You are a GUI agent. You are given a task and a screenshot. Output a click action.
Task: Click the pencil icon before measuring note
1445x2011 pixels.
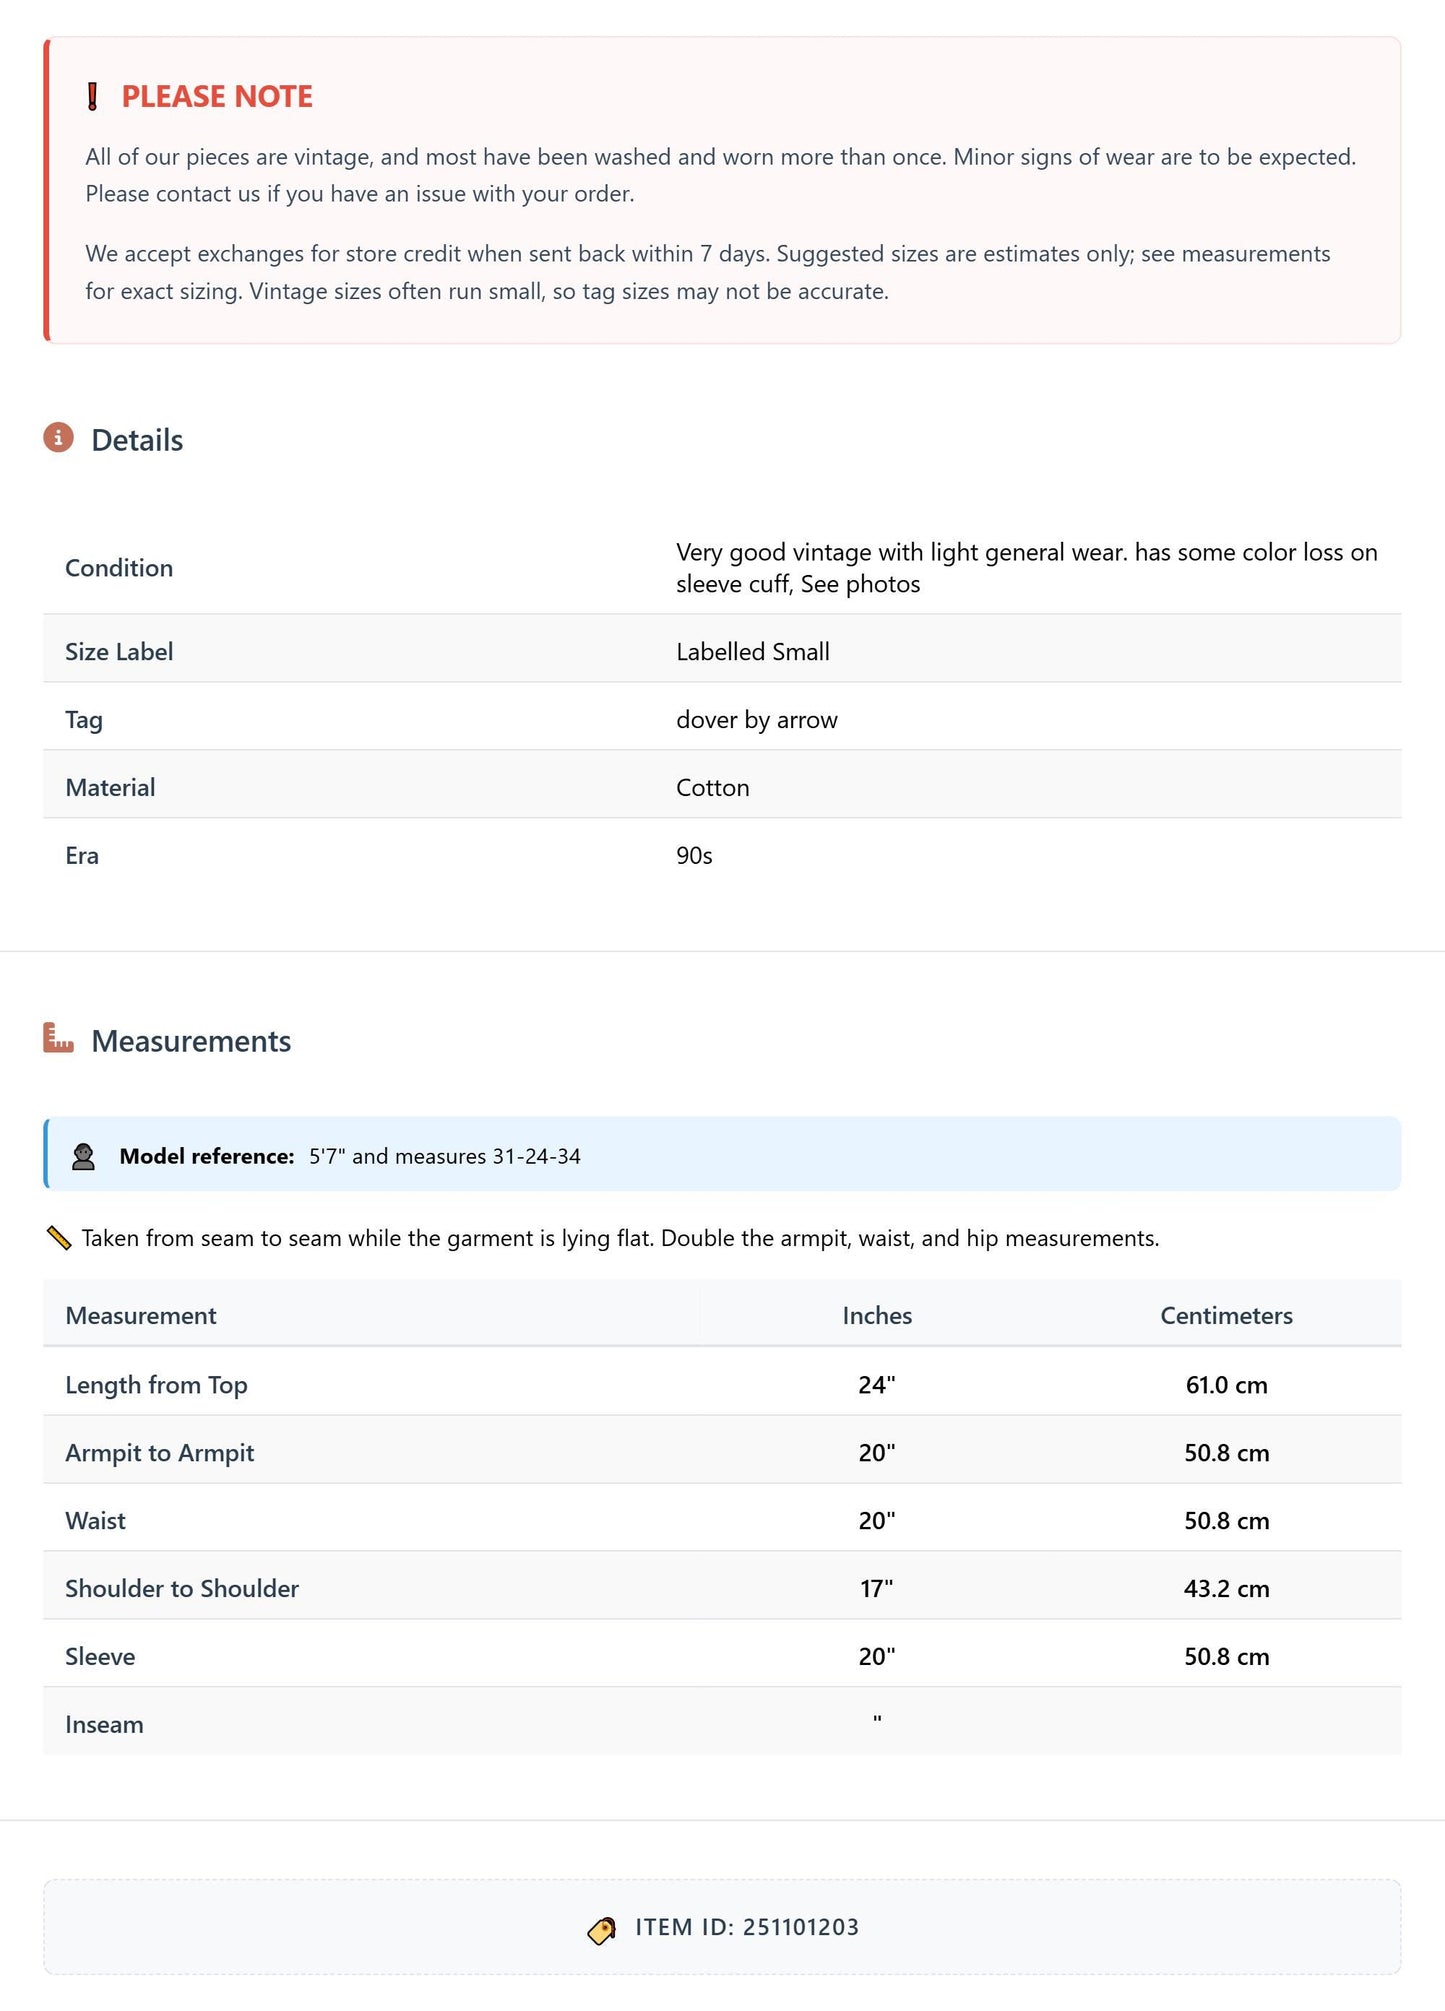pyautogui.click(x=59, y=1238)
